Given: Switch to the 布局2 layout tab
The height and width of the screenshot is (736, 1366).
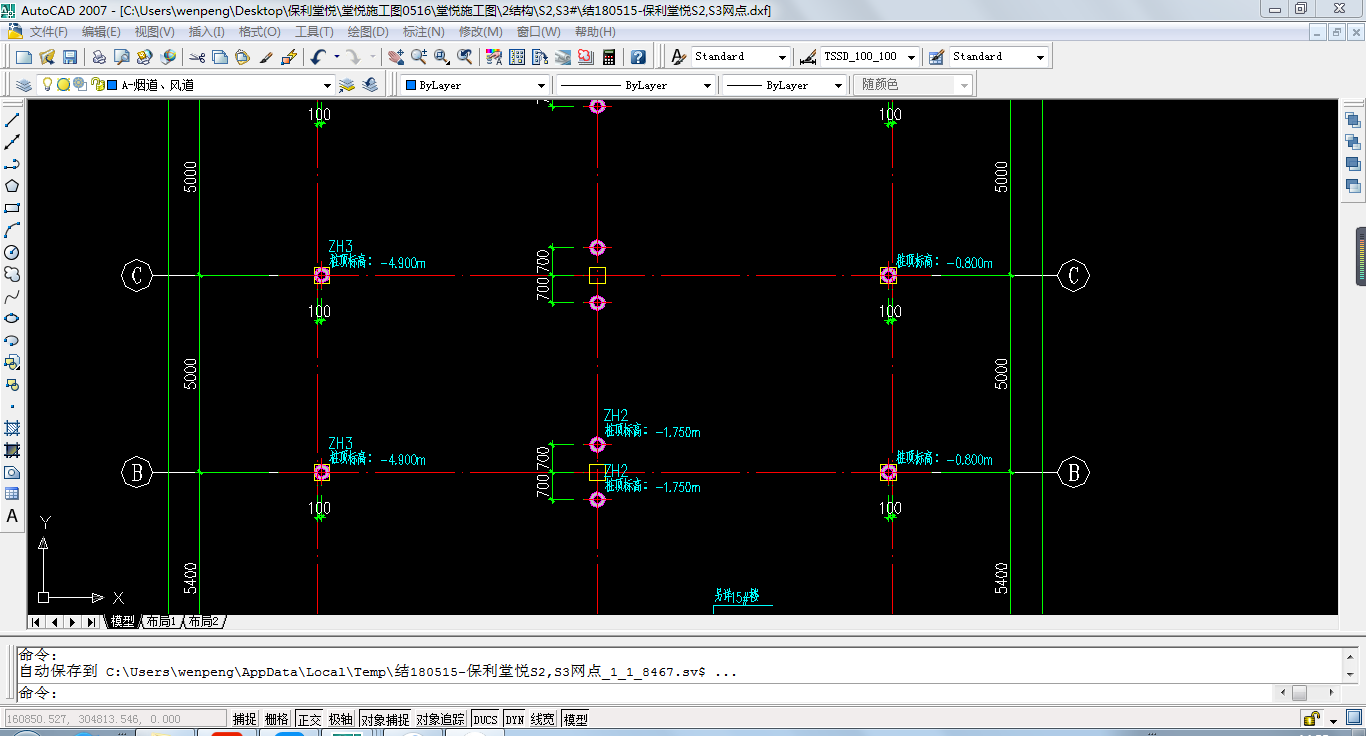Looking at the screenshot, I should 204,622.
